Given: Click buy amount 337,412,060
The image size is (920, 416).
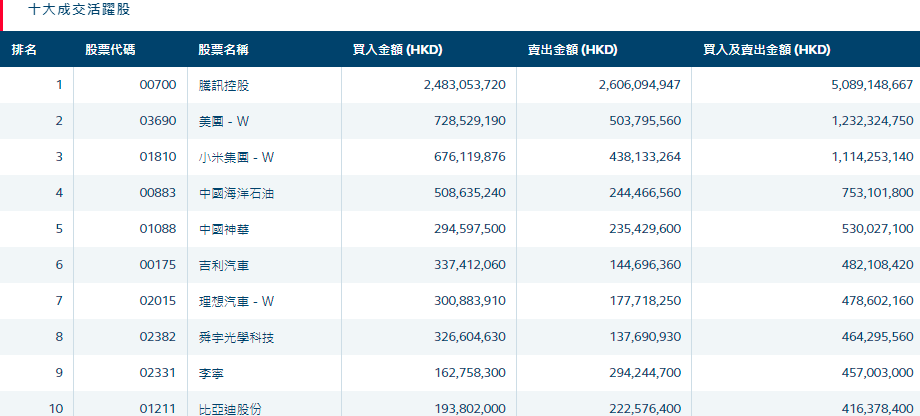Looking at the screenshot, I should click(469, 265).
